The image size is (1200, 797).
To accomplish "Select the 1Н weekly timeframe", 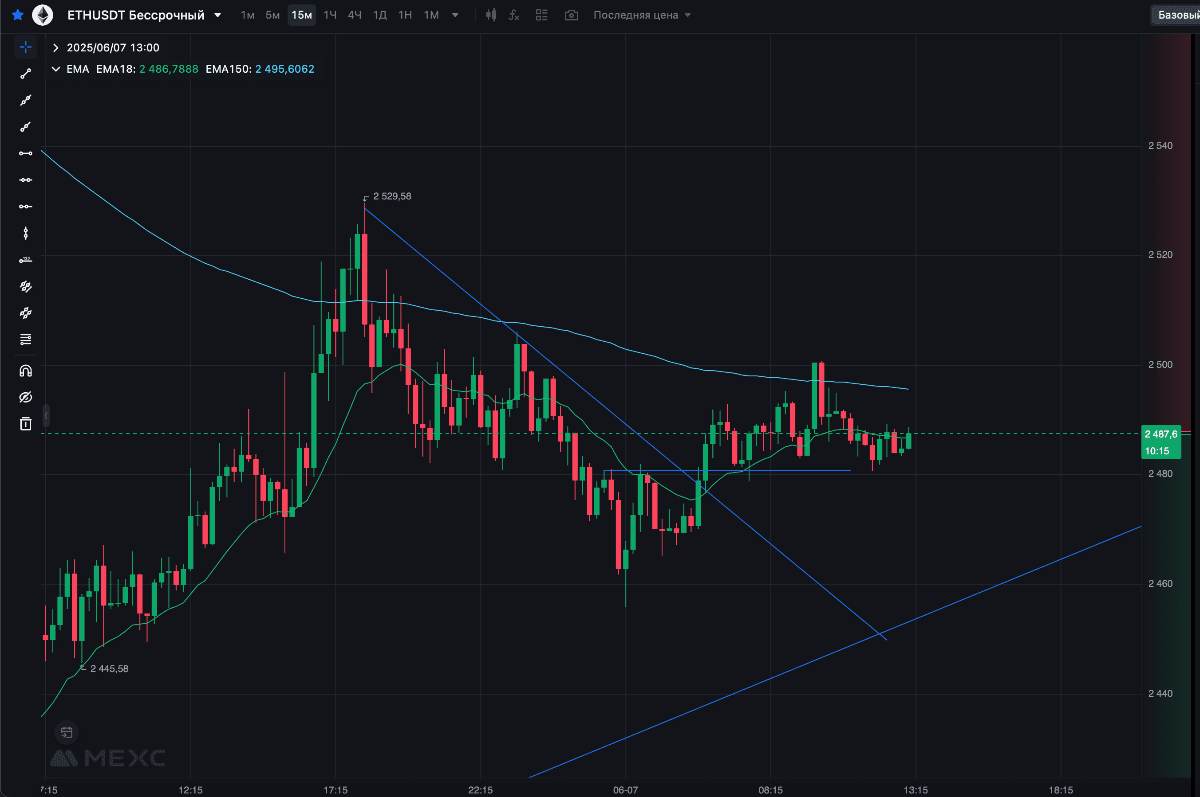I will point(405,15).
